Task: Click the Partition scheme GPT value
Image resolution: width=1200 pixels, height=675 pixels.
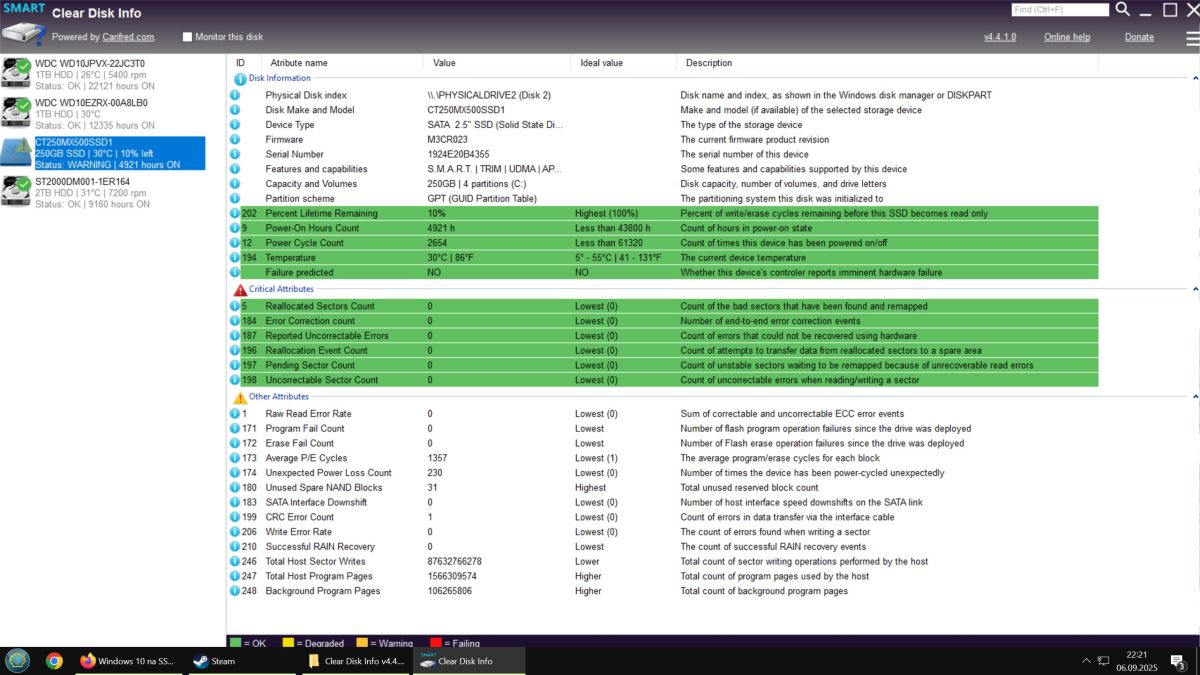Action: [483, 198]
